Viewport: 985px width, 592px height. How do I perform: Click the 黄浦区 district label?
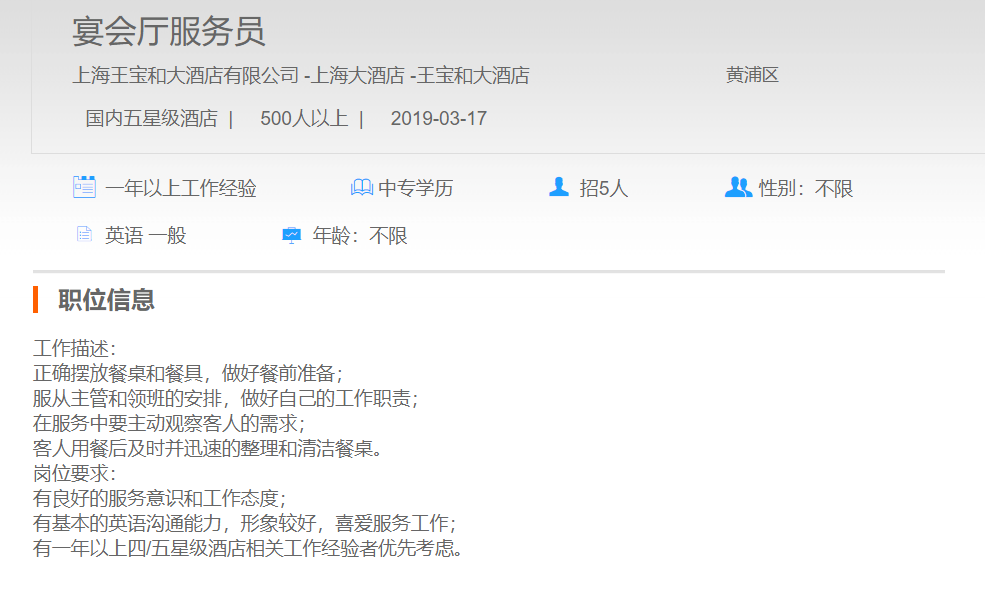click(x=752, y=75)
